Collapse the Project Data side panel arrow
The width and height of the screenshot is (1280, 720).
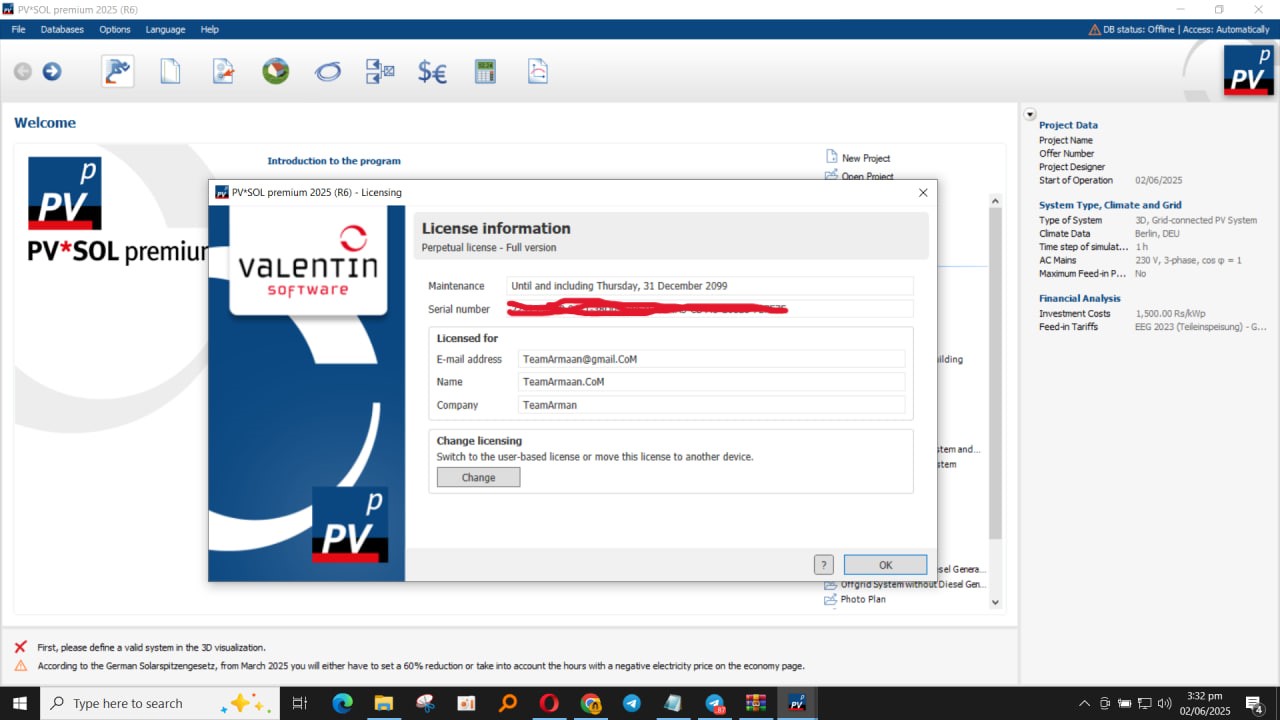[1030, 115]
